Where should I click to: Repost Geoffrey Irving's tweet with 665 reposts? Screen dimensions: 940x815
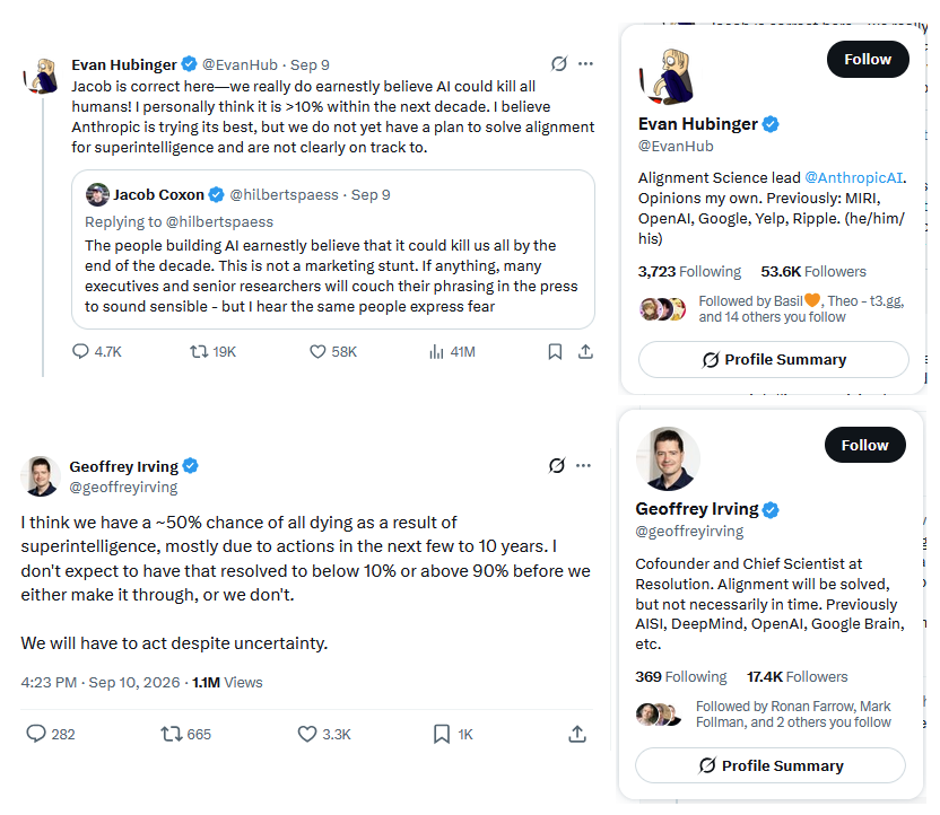(171, 733)
